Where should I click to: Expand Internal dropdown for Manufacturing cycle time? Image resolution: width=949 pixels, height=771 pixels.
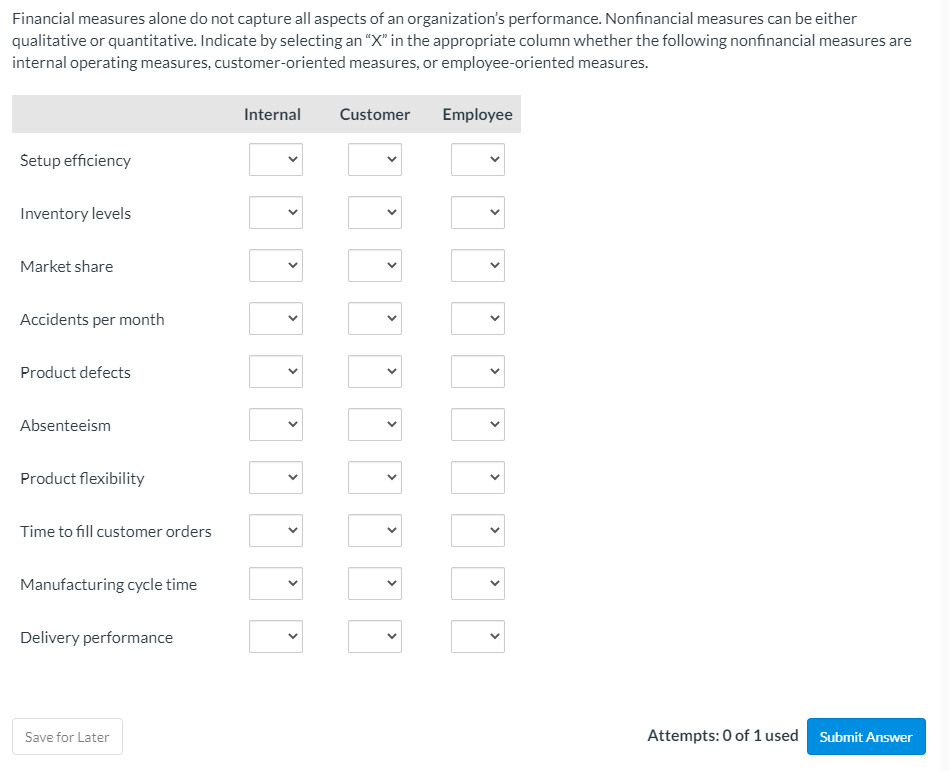point(276,583)
